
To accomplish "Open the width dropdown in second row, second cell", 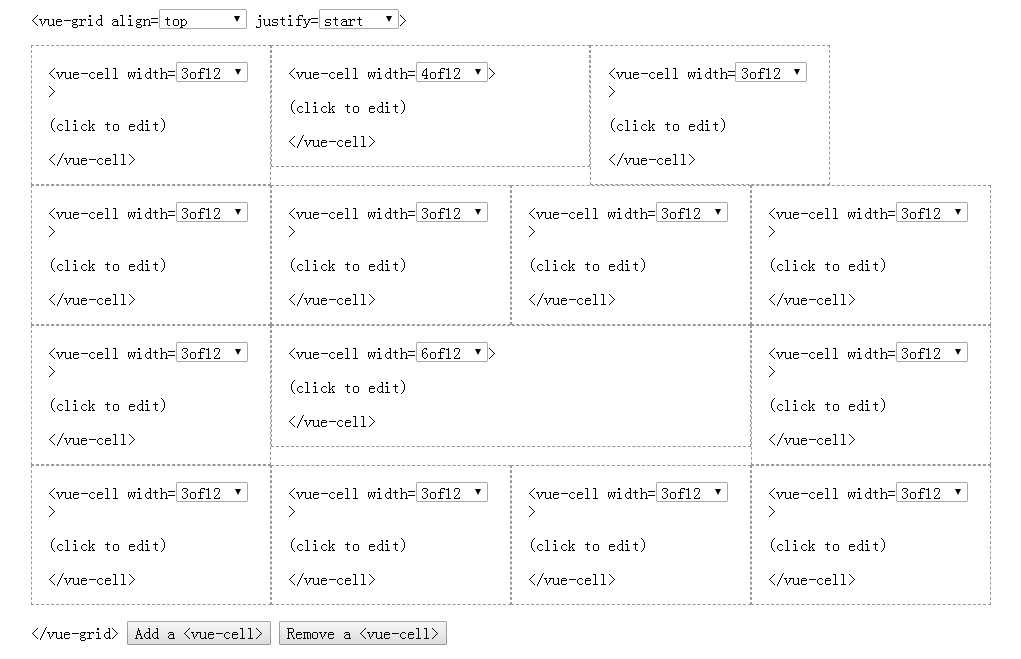I will [452, 212].
